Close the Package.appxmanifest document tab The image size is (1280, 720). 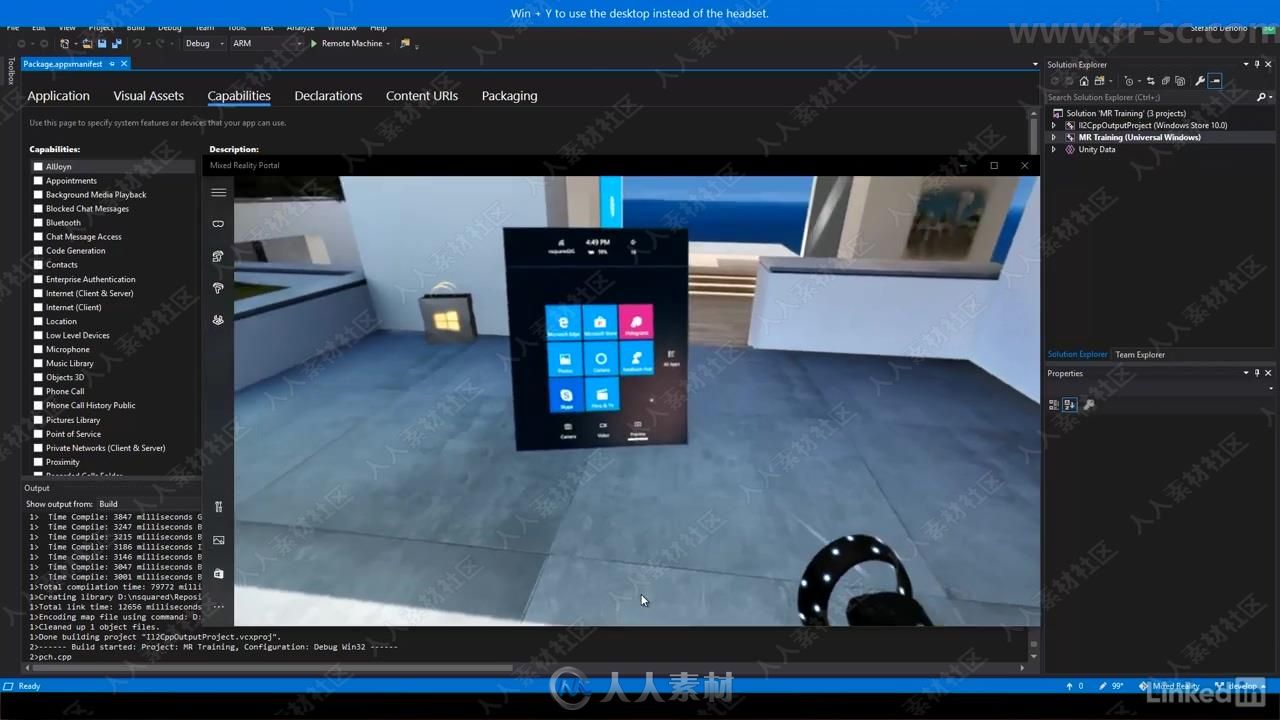(x=124, y=64)
